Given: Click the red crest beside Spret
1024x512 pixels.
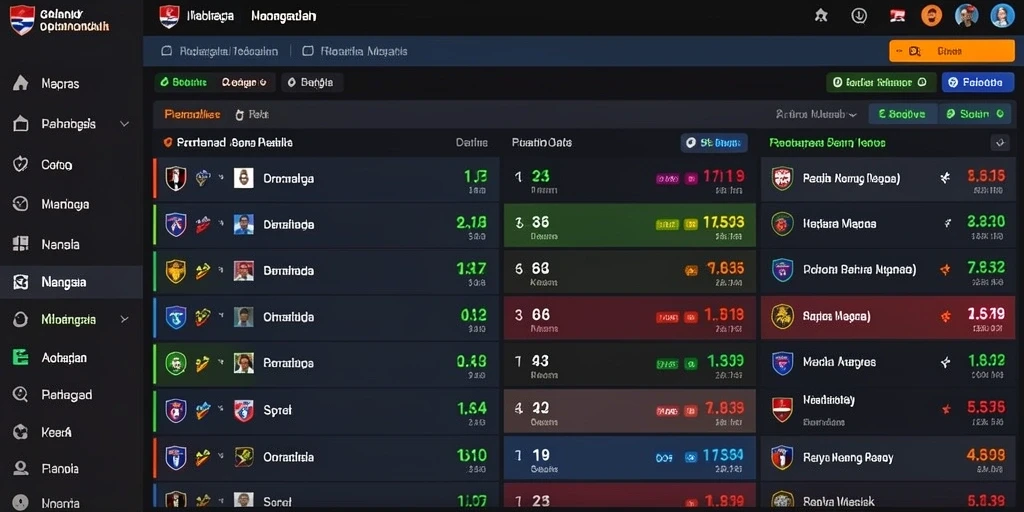Looking at the screenshot, I should [x=244, y=410].
